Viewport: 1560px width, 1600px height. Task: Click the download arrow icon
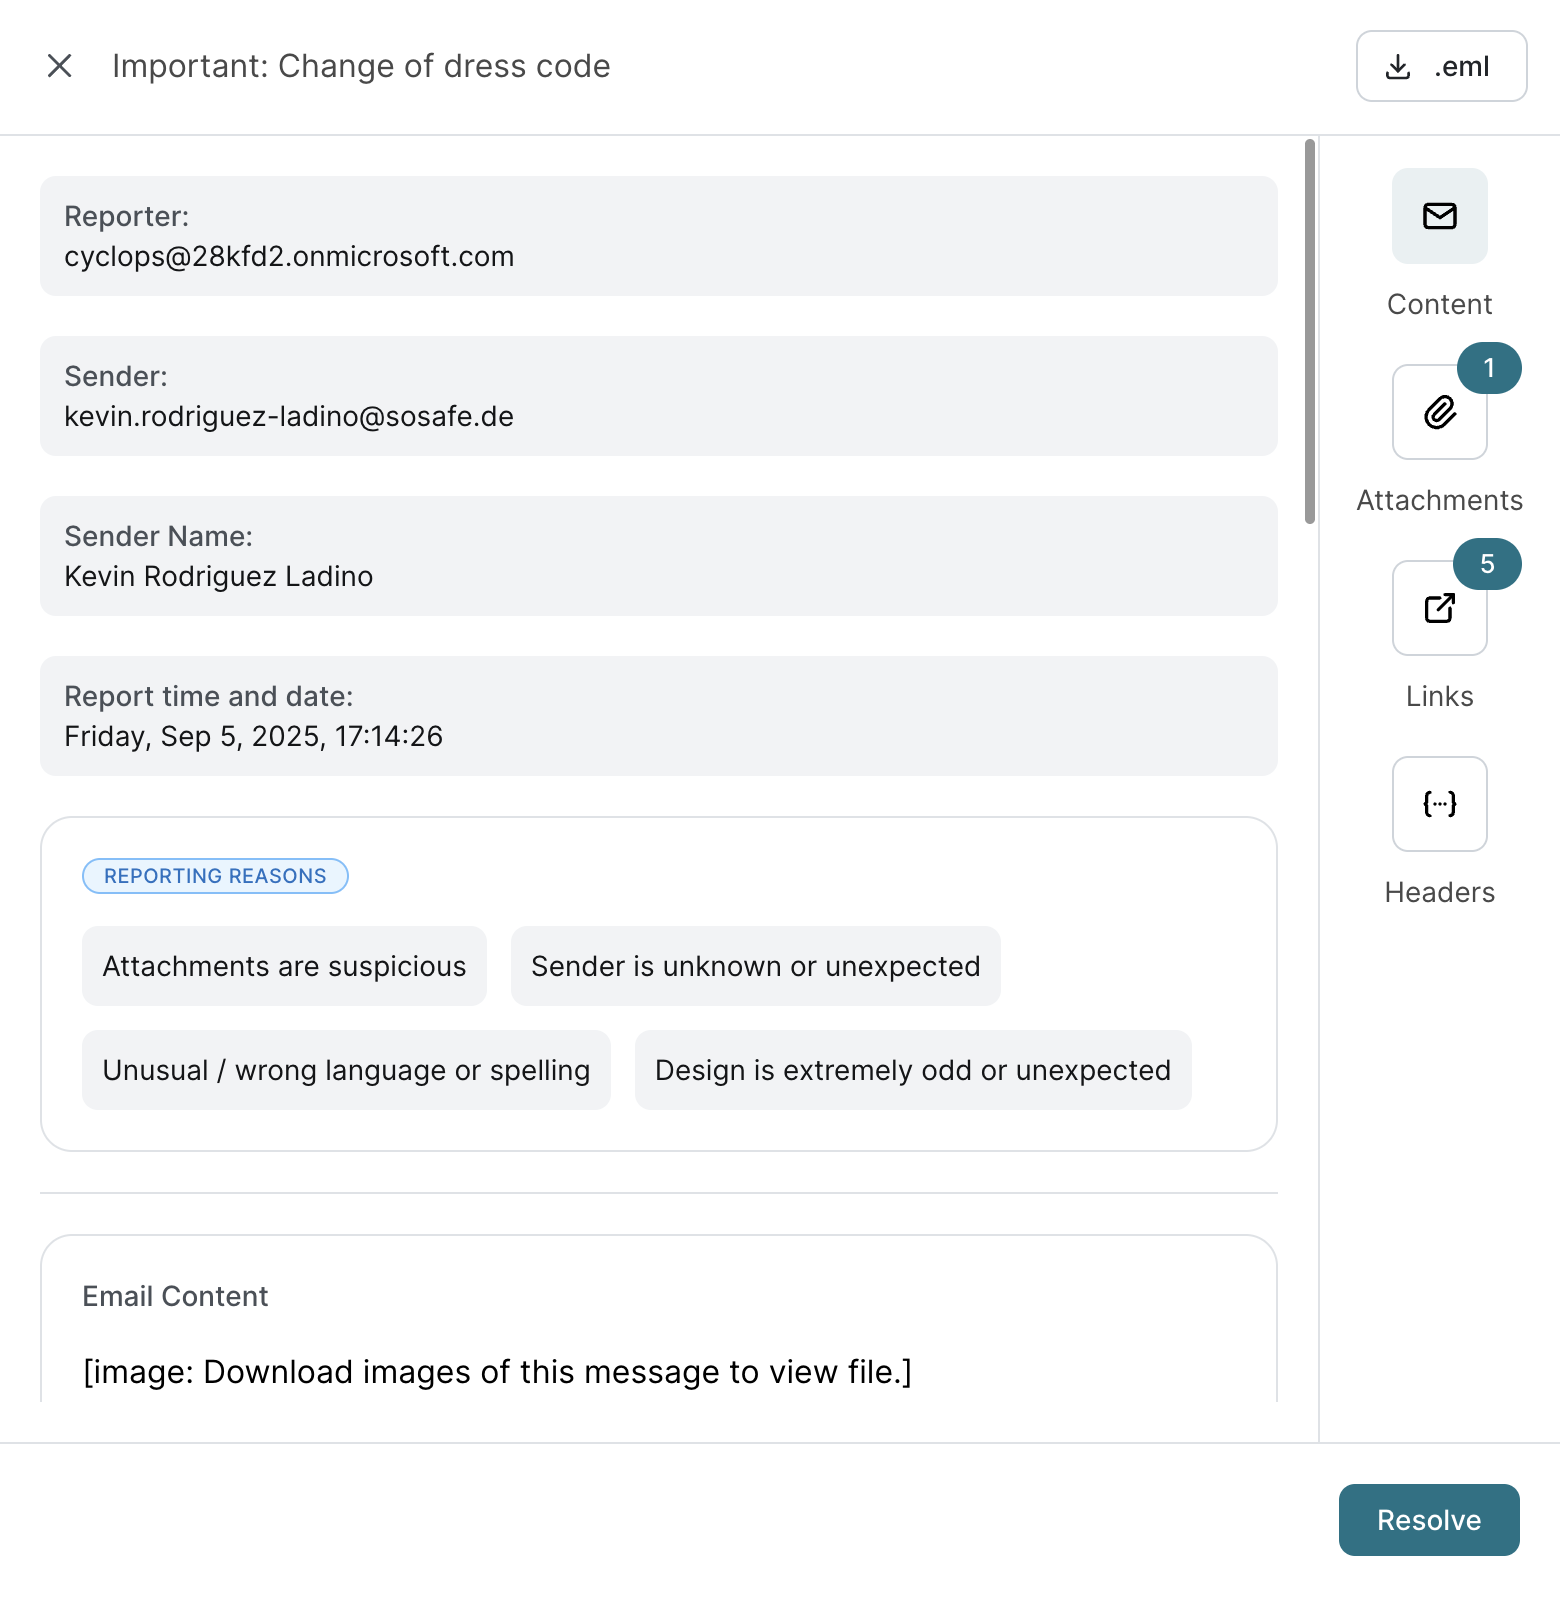1398,67
